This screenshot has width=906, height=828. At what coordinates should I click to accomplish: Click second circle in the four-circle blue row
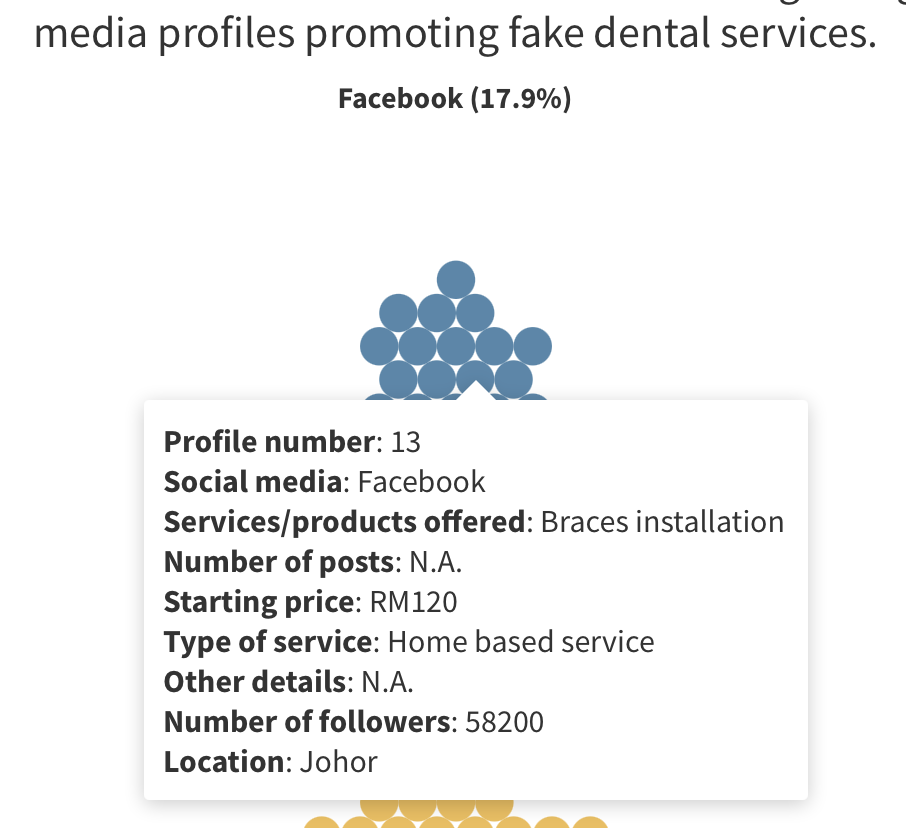(437, 379)
